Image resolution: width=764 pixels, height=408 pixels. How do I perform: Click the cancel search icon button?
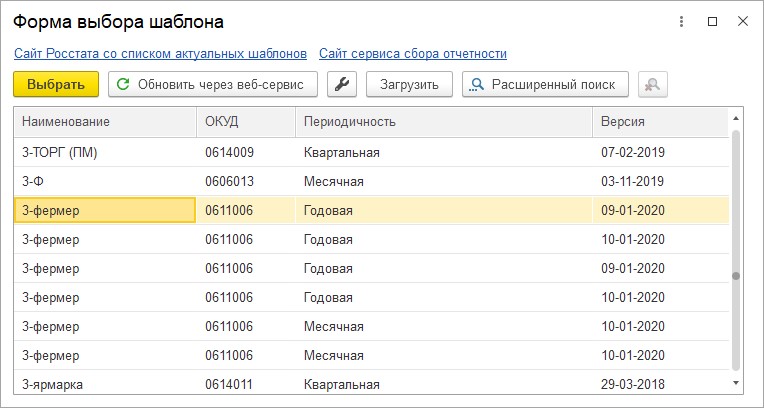[652, 84]
